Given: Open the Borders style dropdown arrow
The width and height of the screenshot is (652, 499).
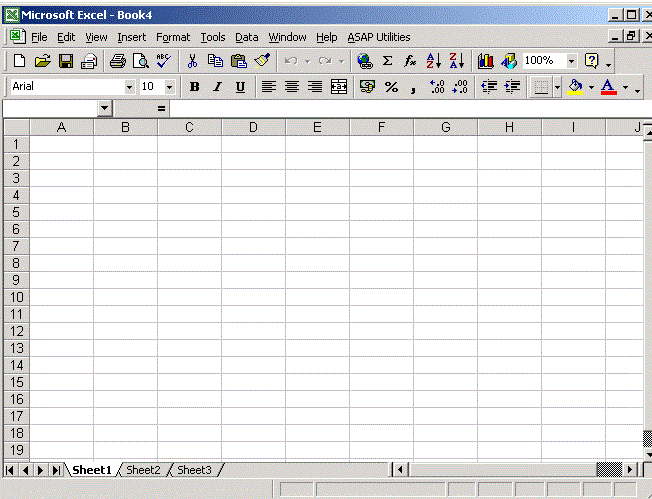Looking at the screenshot, I should click(558, 87).
